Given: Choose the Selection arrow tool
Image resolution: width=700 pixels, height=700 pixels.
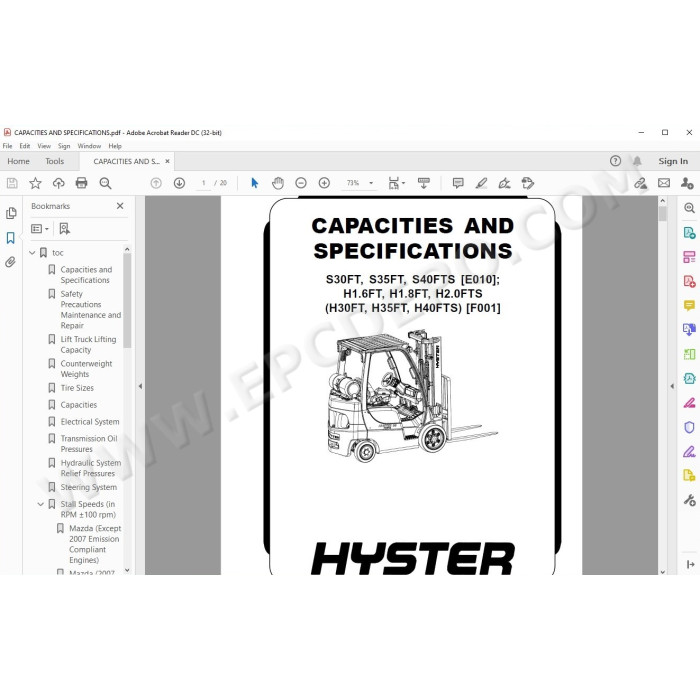Looking at the screenshot, I should tap(254, 183).
